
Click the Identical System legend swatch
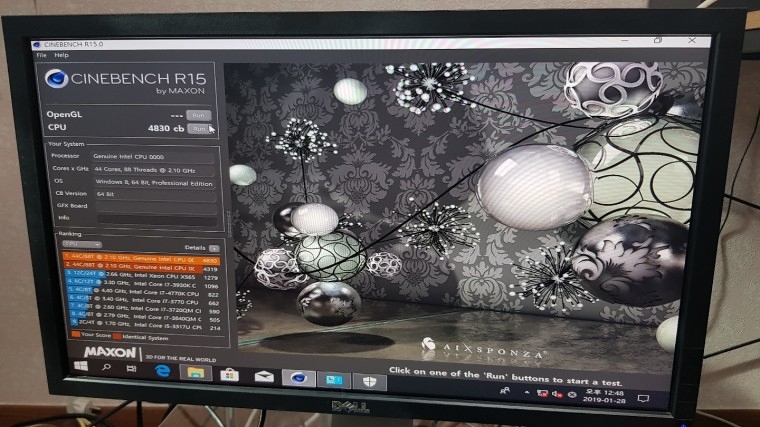pyautogui.click(x=117, y=336)
